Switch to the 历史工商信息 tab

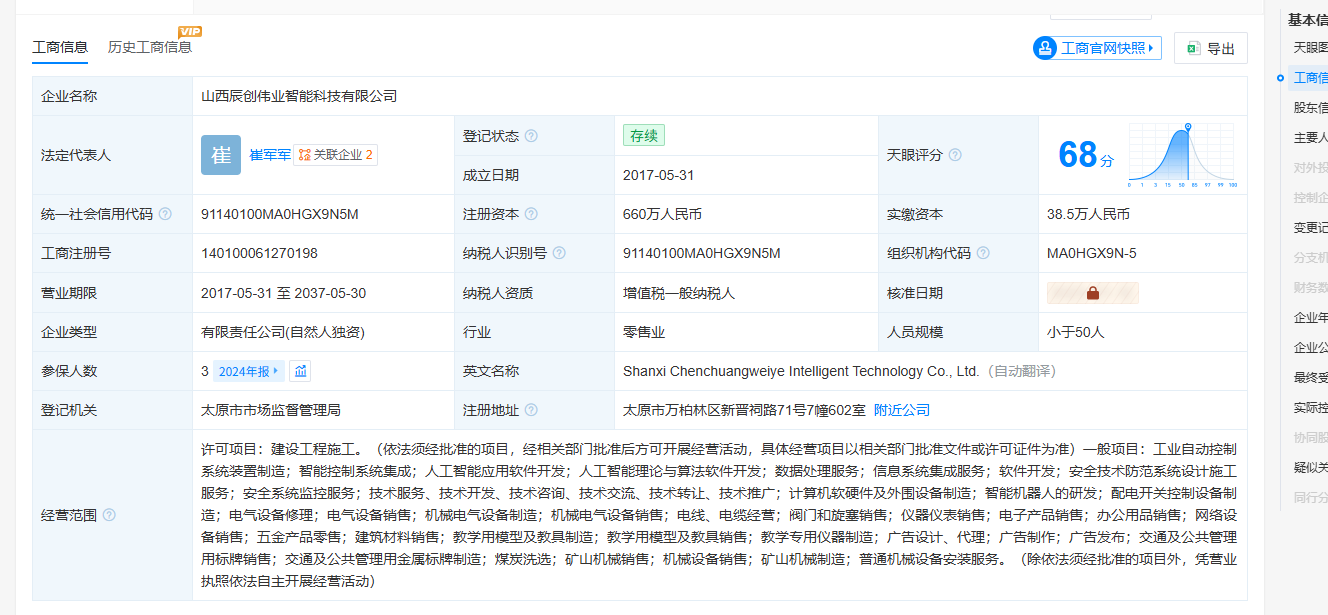pos(150,47)
